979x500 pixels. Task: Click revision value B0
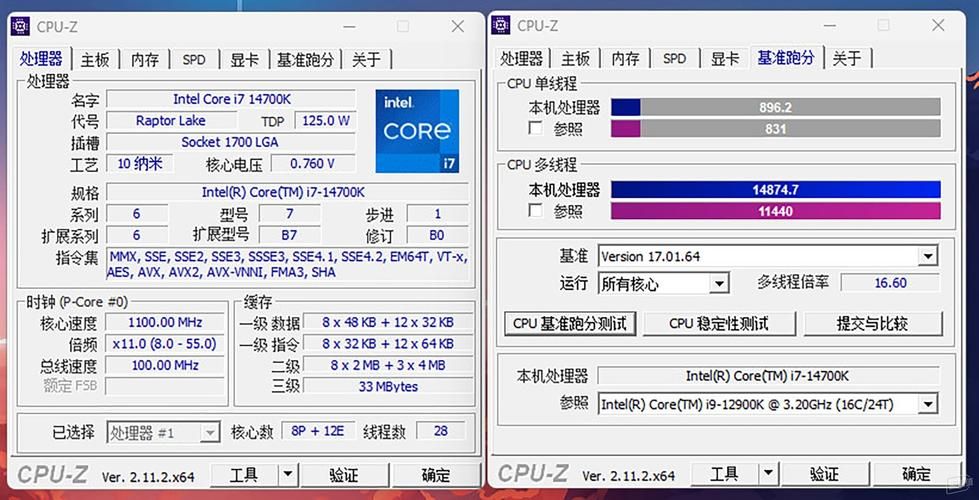tap(437, 235)
